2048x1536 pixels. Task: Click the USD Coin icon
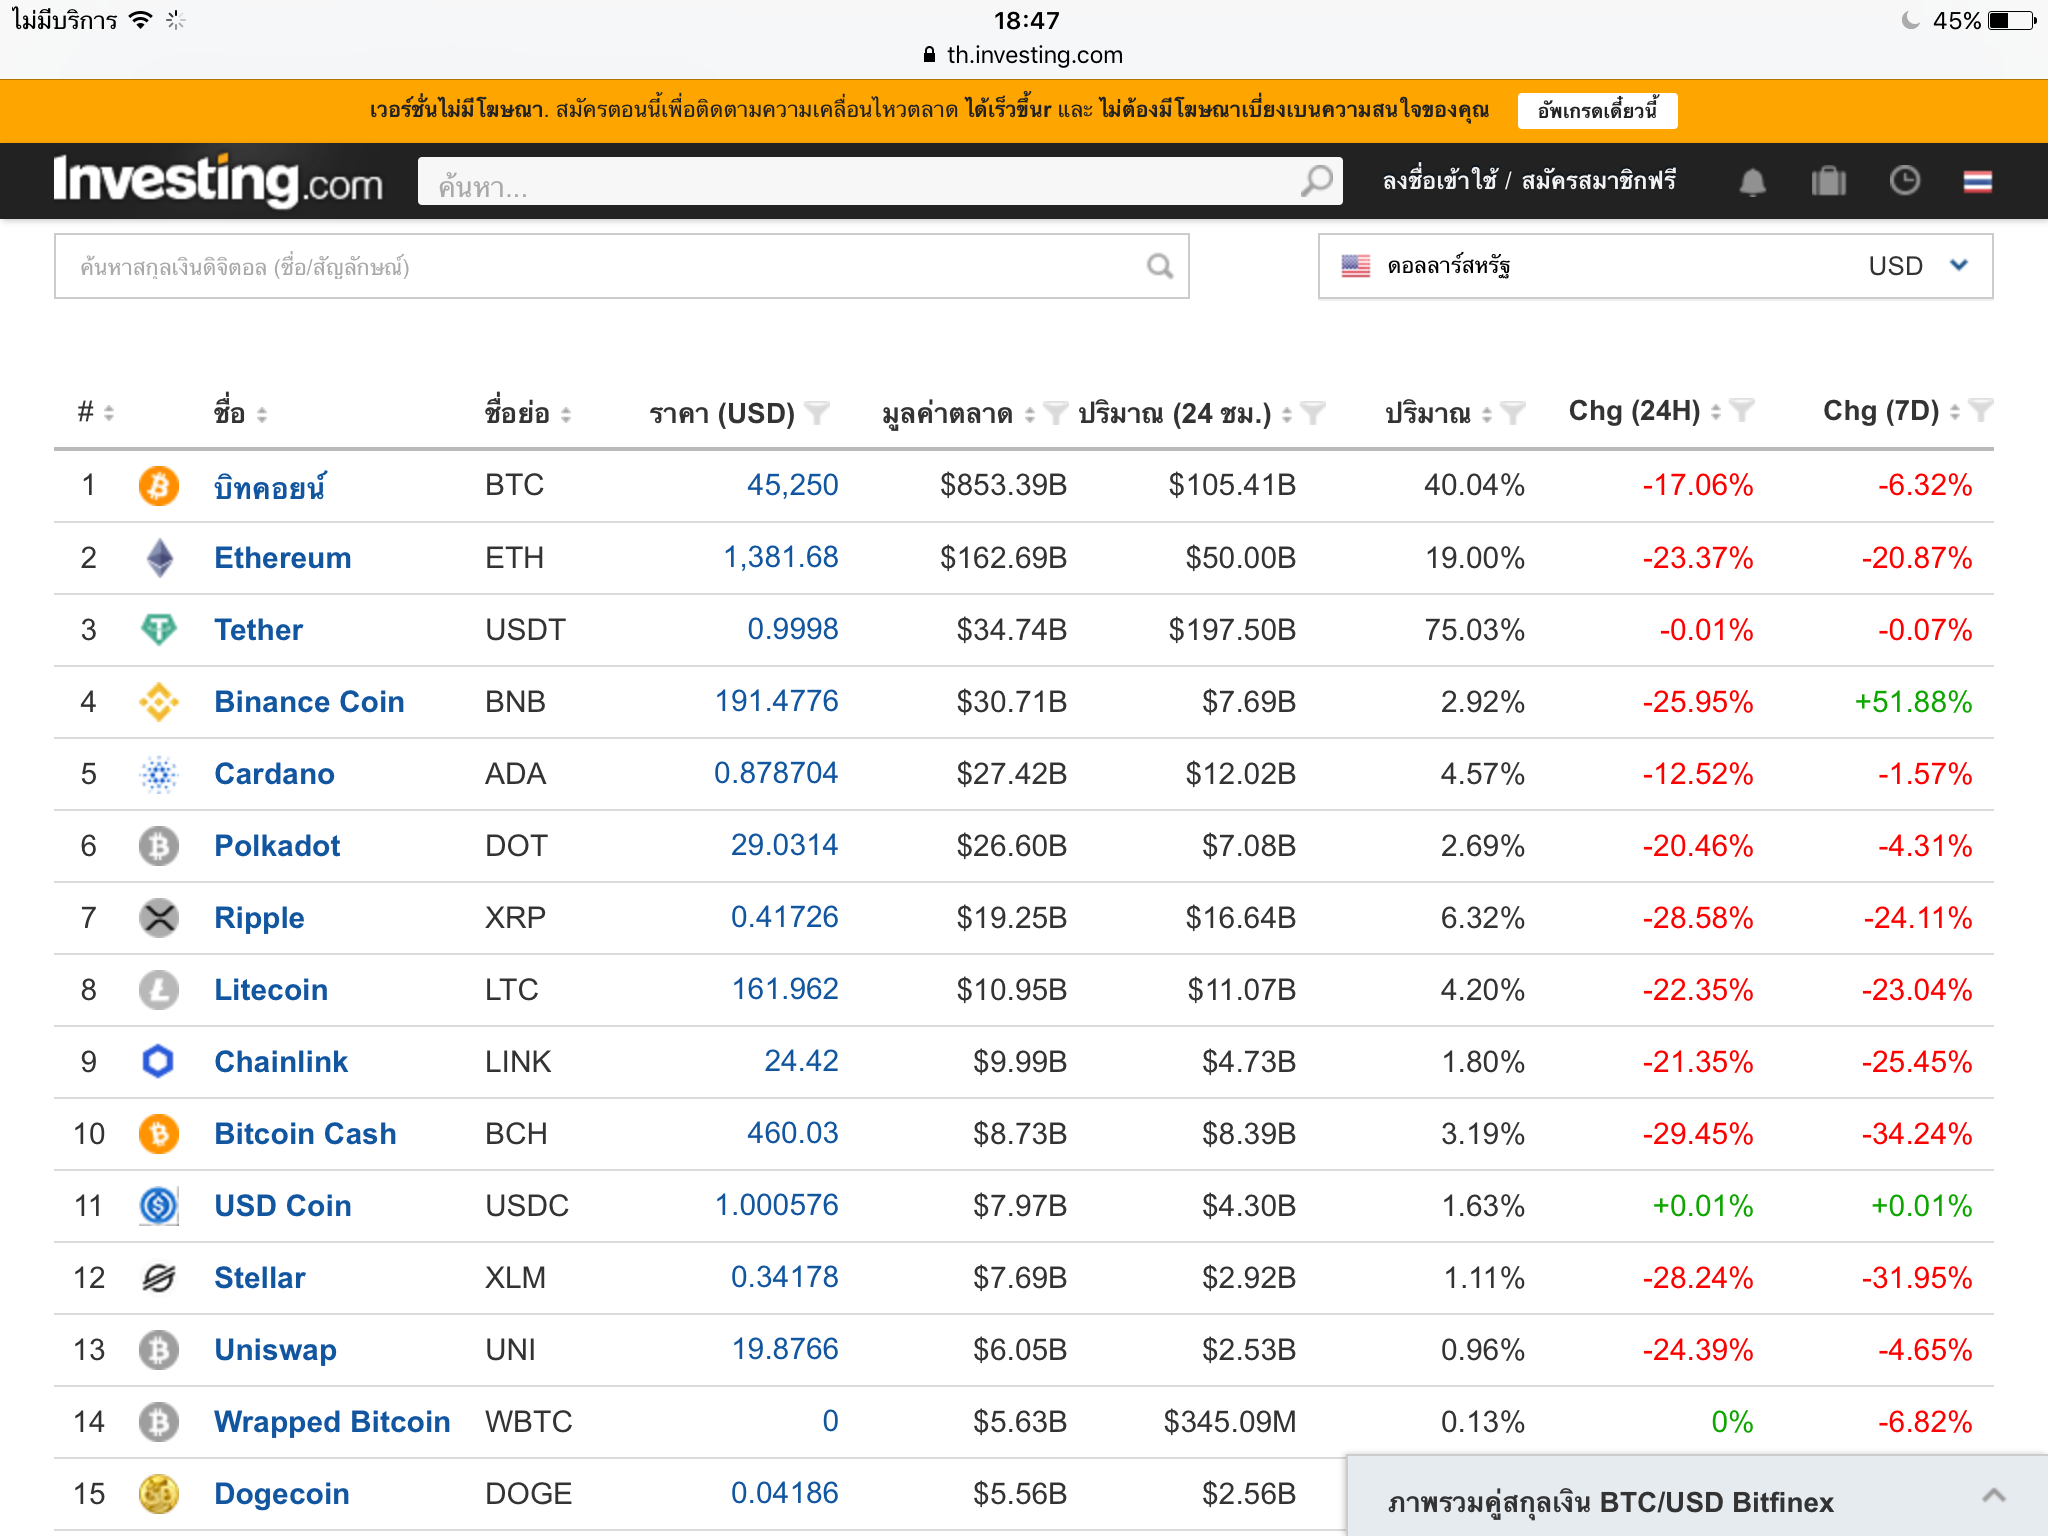coord(158,1206)
